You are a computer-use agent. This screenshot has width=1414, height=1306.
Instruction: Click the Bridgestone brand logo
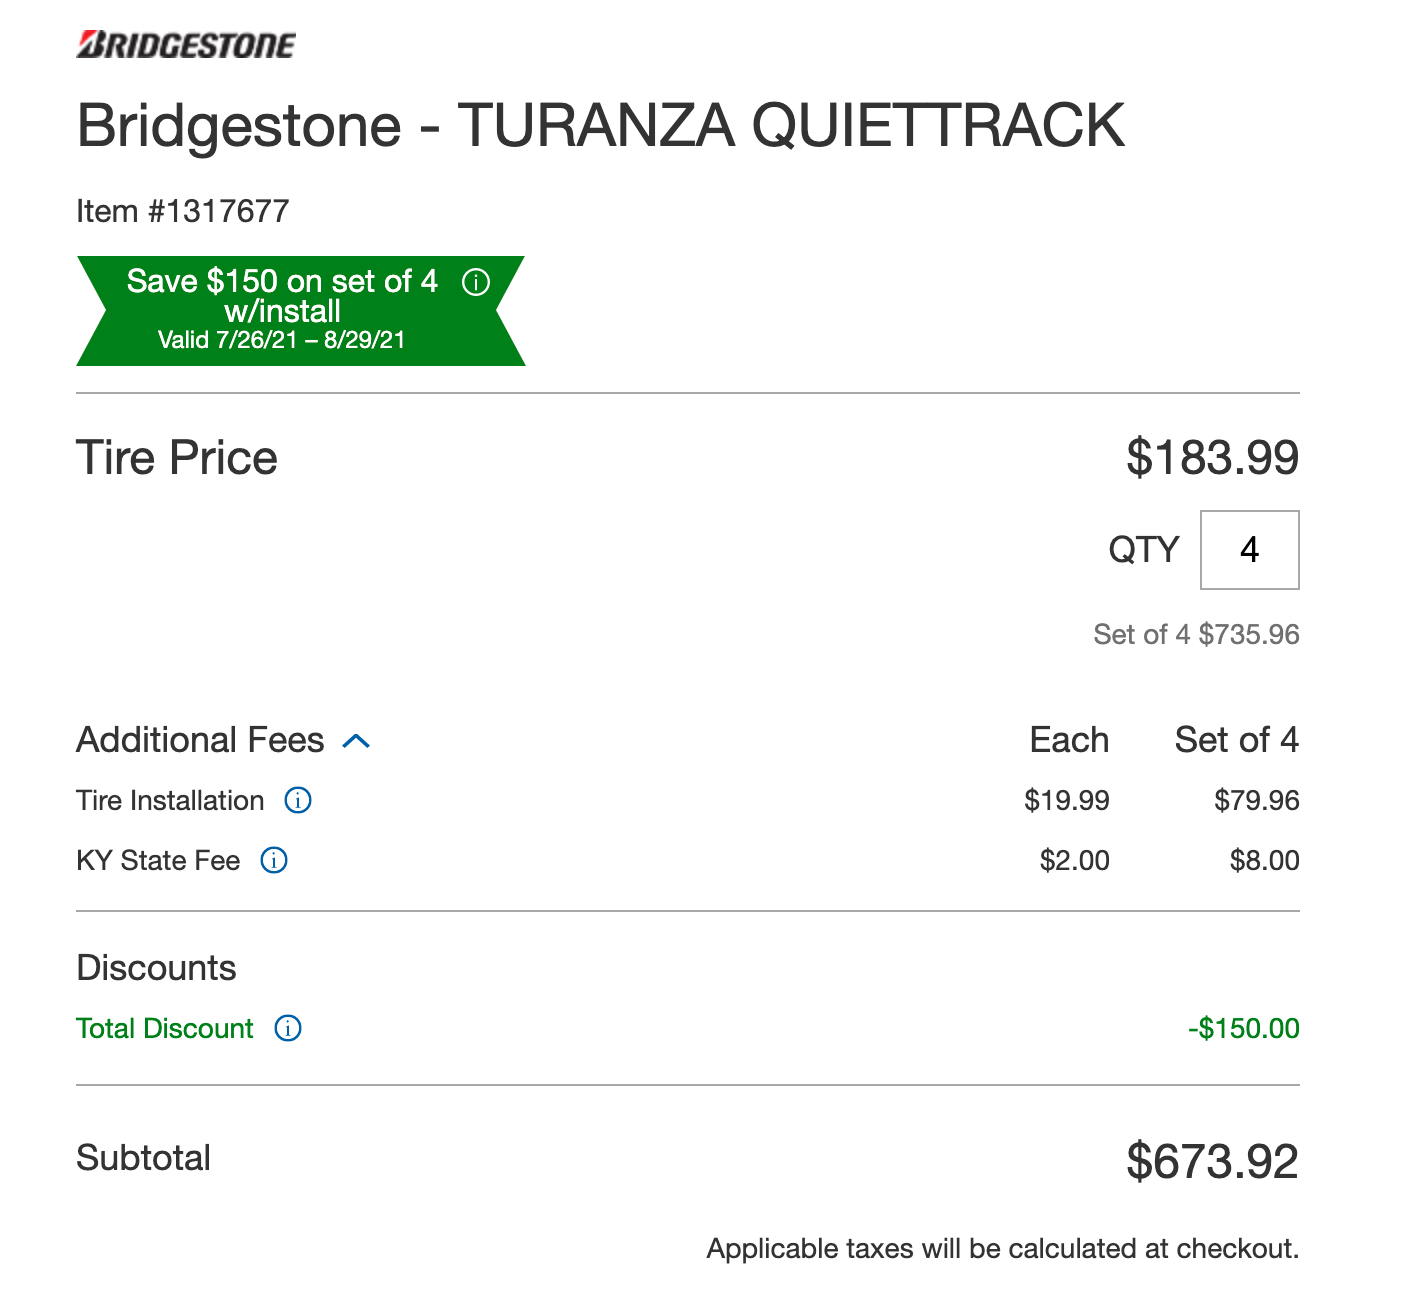pyautogui.click(x=186, y=45)
